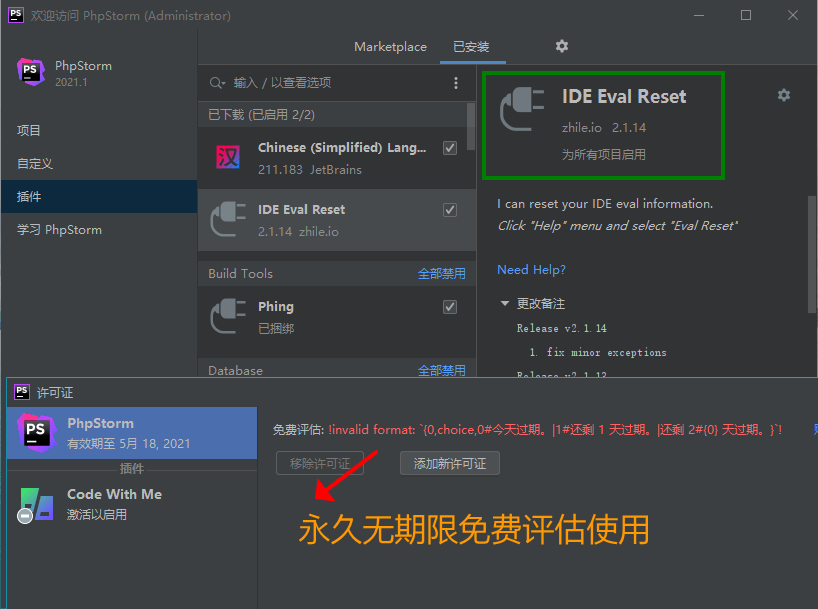The height and width of the screenshot is (609, 818).
Task: Click the IDE Eval Reset plug icon in list
Action: point(228,219)
